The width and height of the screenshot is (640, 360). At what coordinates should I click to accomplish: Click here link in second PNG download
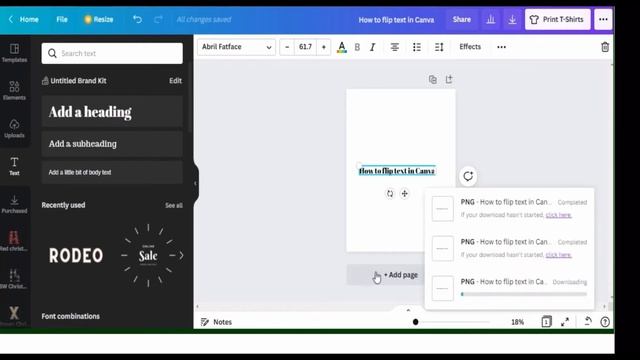pos(558,255)
